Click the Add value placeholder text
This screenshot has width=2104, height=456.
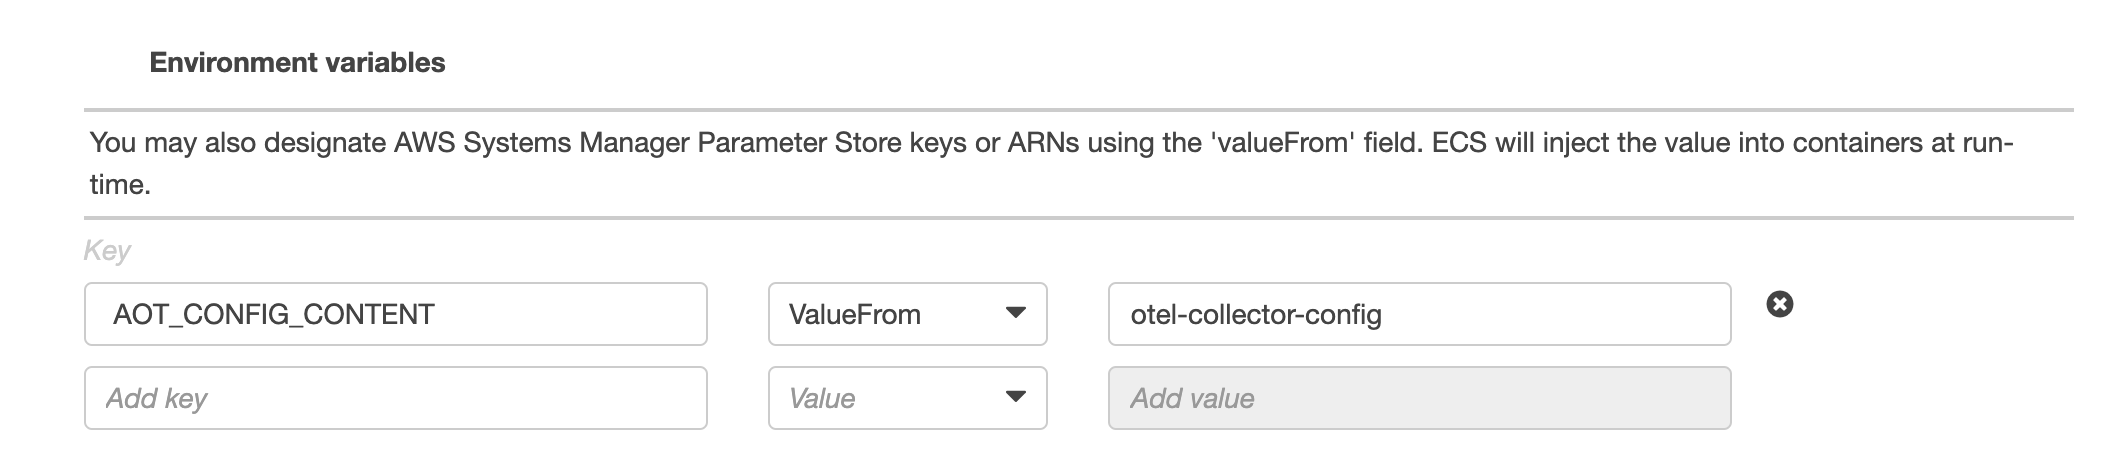point(1192,398)
